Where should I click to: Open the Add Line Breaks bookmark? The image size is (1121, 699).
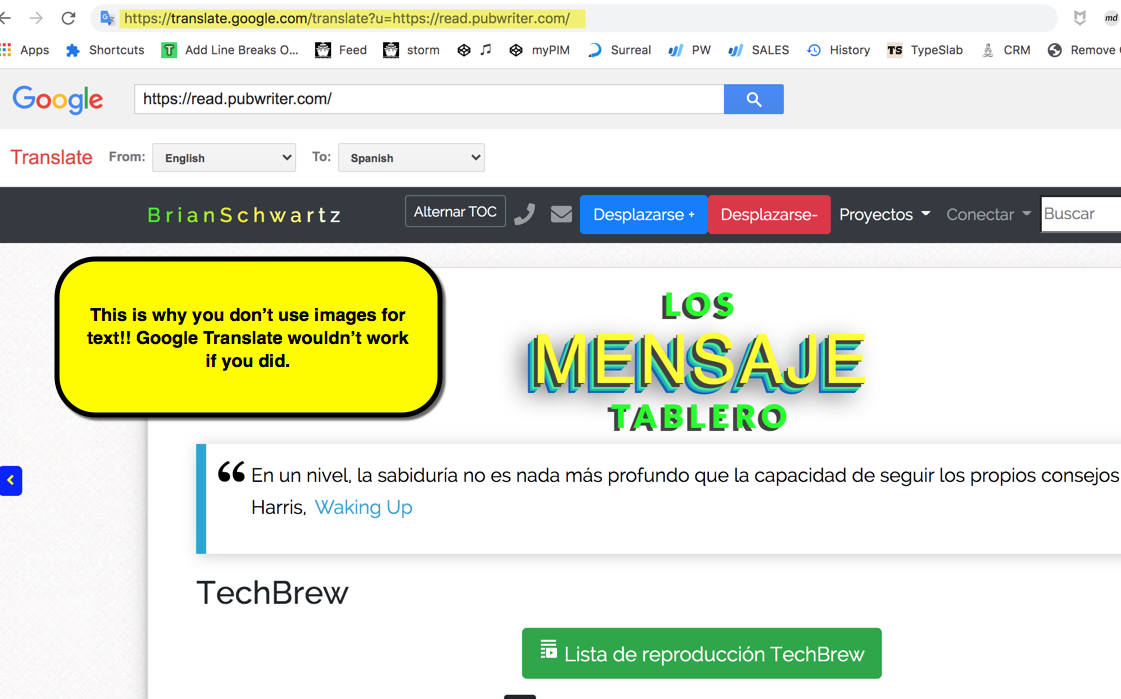tap(229, 50)
